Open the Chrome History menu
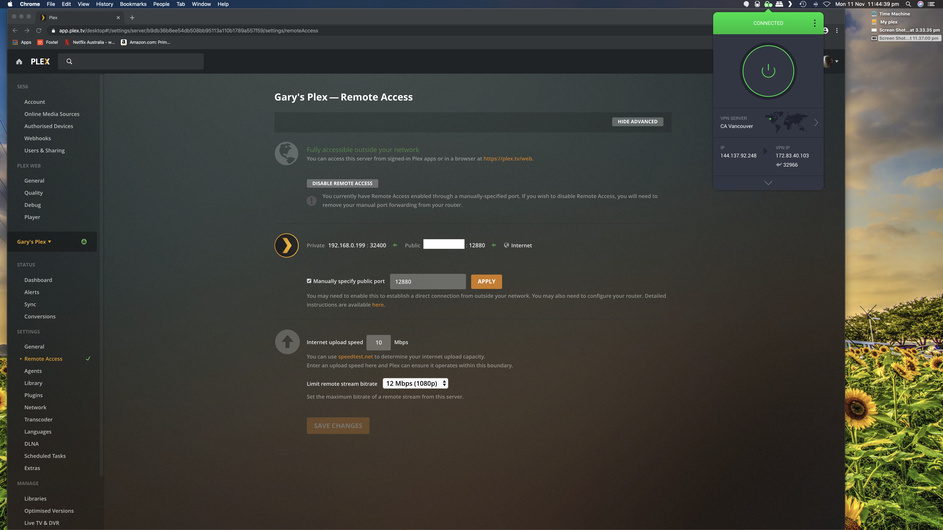Image resolution: width=943 pixels, height=530 pixels. coord(105,4)
